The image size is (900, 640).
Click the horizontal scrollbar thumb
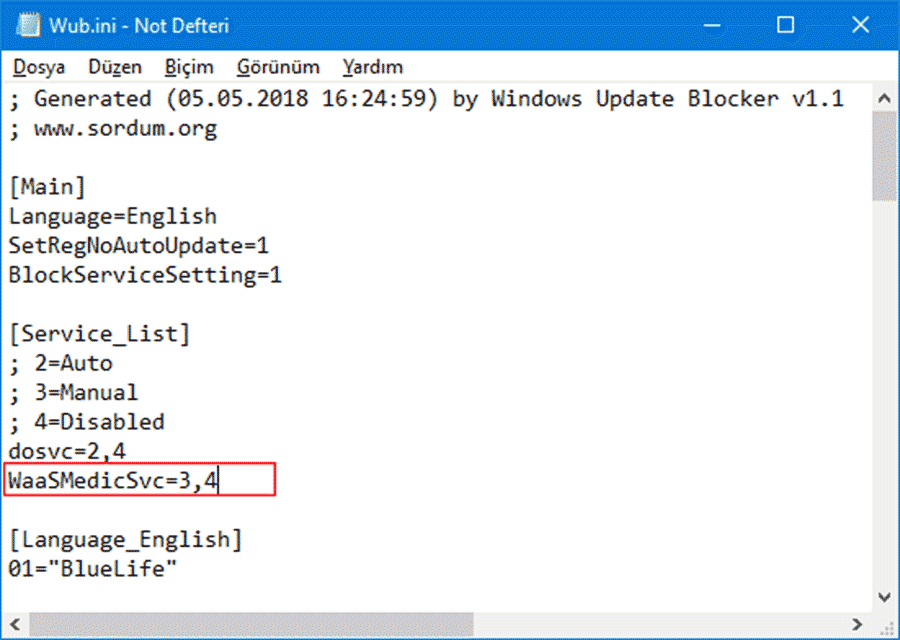click(x=251, y=624)
